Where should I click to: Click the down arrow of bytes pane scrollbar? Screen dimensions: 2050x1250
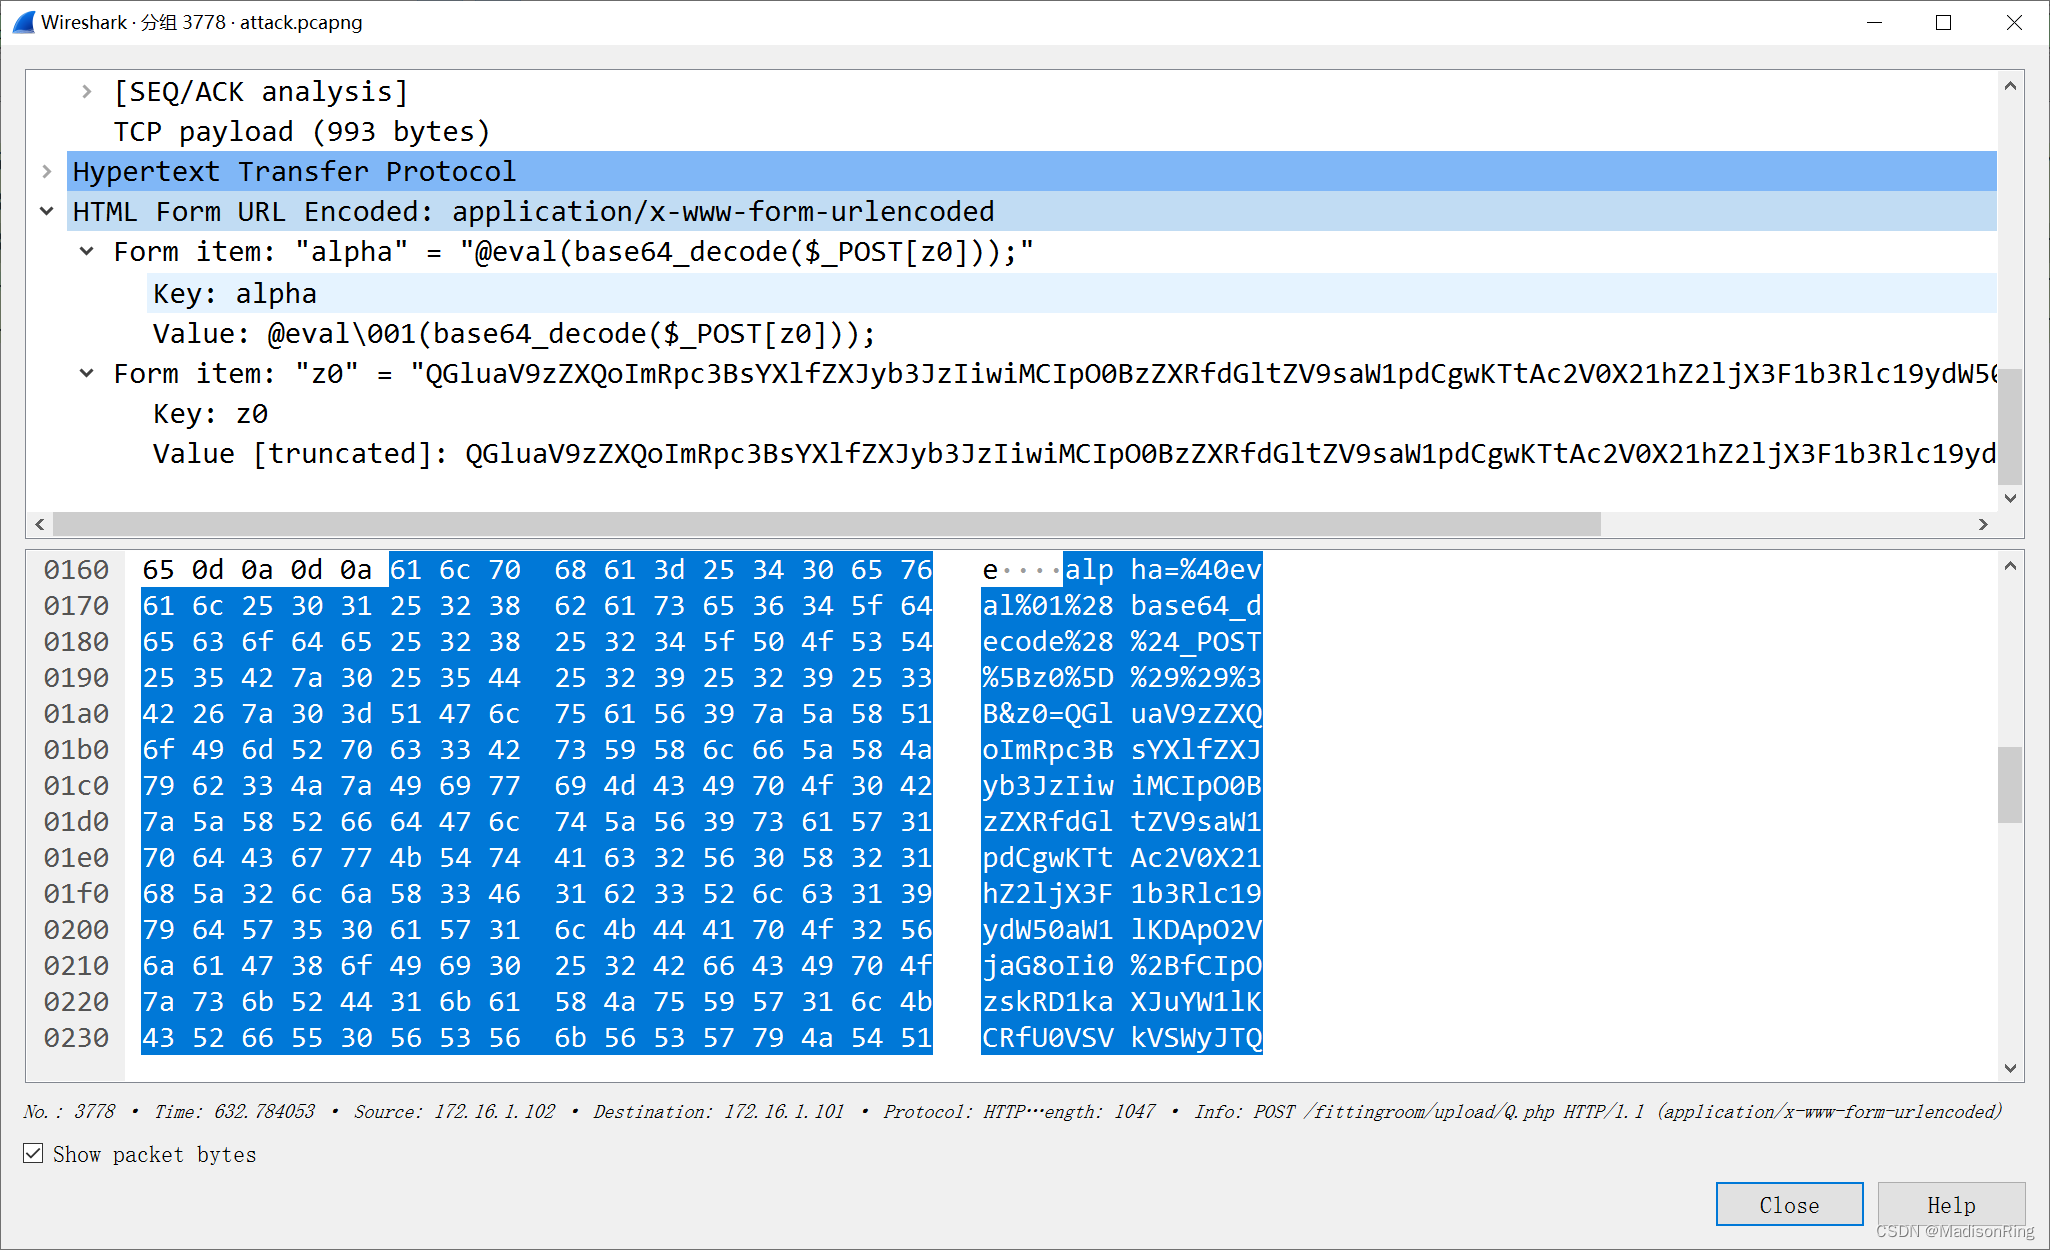[2011, 1068]
